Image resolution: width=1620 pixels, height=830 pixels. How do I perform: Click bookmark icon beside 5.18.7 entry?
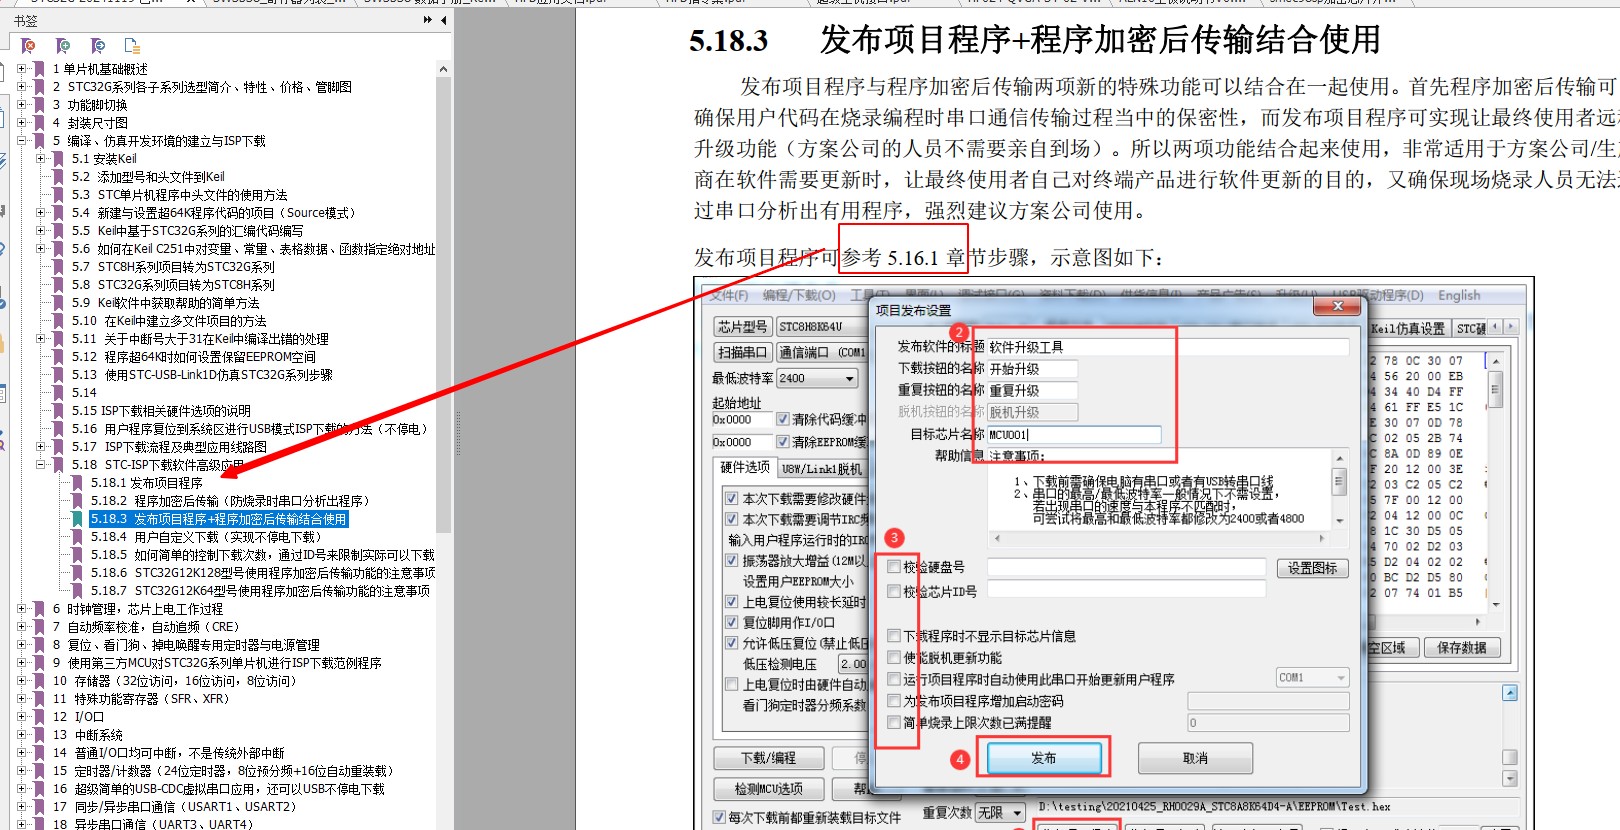[77, 591]
